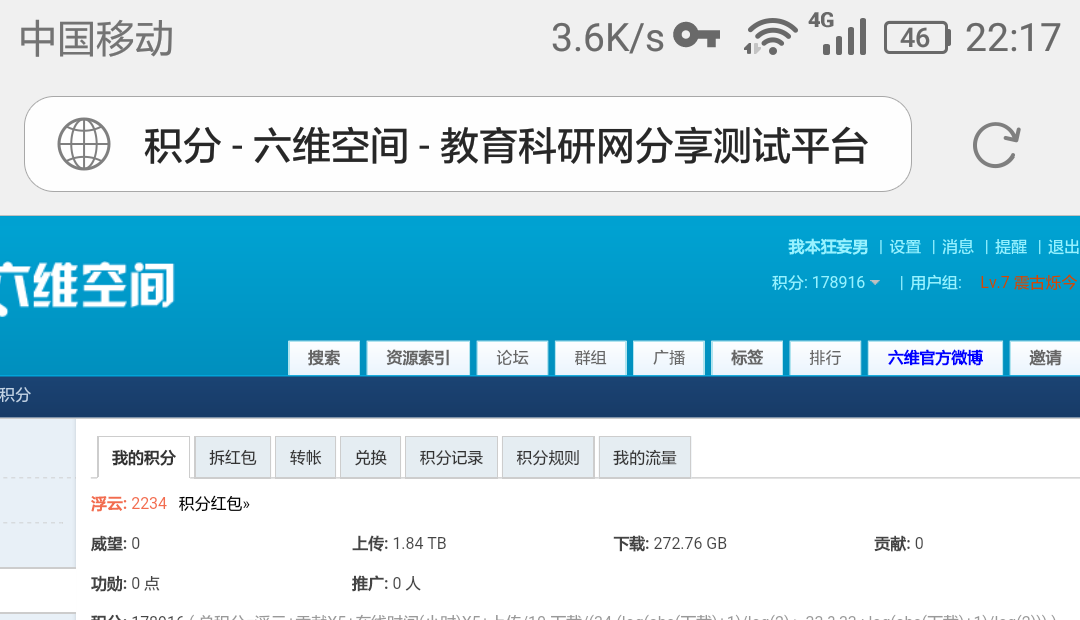Open the 排行 ranking section

(x=825, y=358)
